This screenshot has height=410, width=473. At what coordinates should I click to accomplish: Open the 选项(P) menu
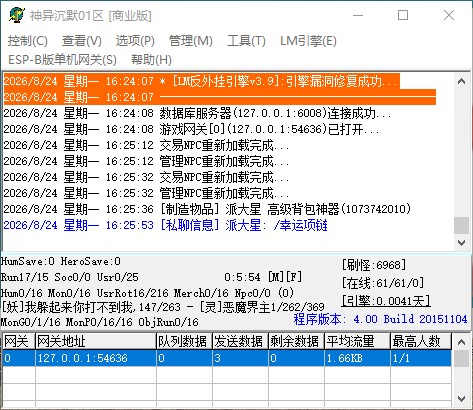135,41
